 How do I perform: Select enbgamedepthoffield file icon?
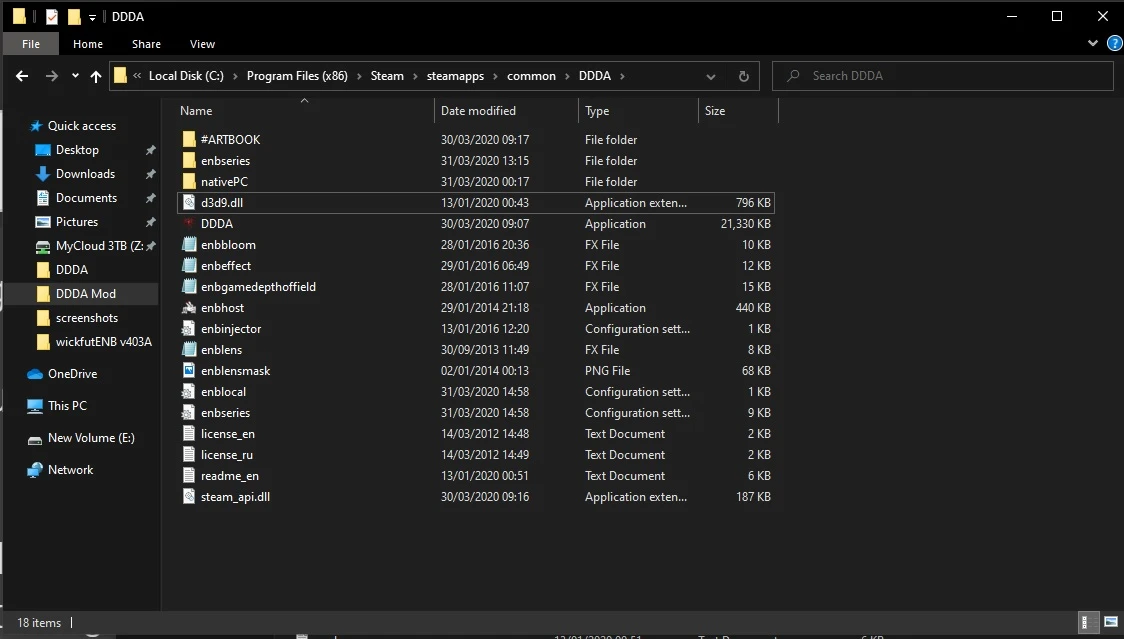point(189,287)
